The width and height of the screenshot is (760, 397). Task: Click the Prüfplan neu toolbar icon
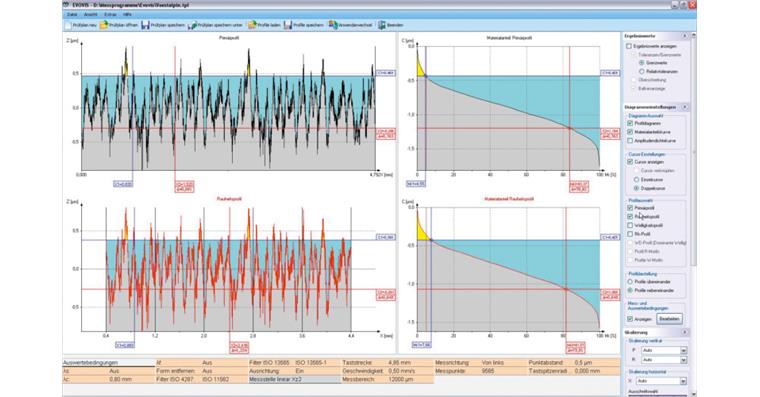click(68, 25)
